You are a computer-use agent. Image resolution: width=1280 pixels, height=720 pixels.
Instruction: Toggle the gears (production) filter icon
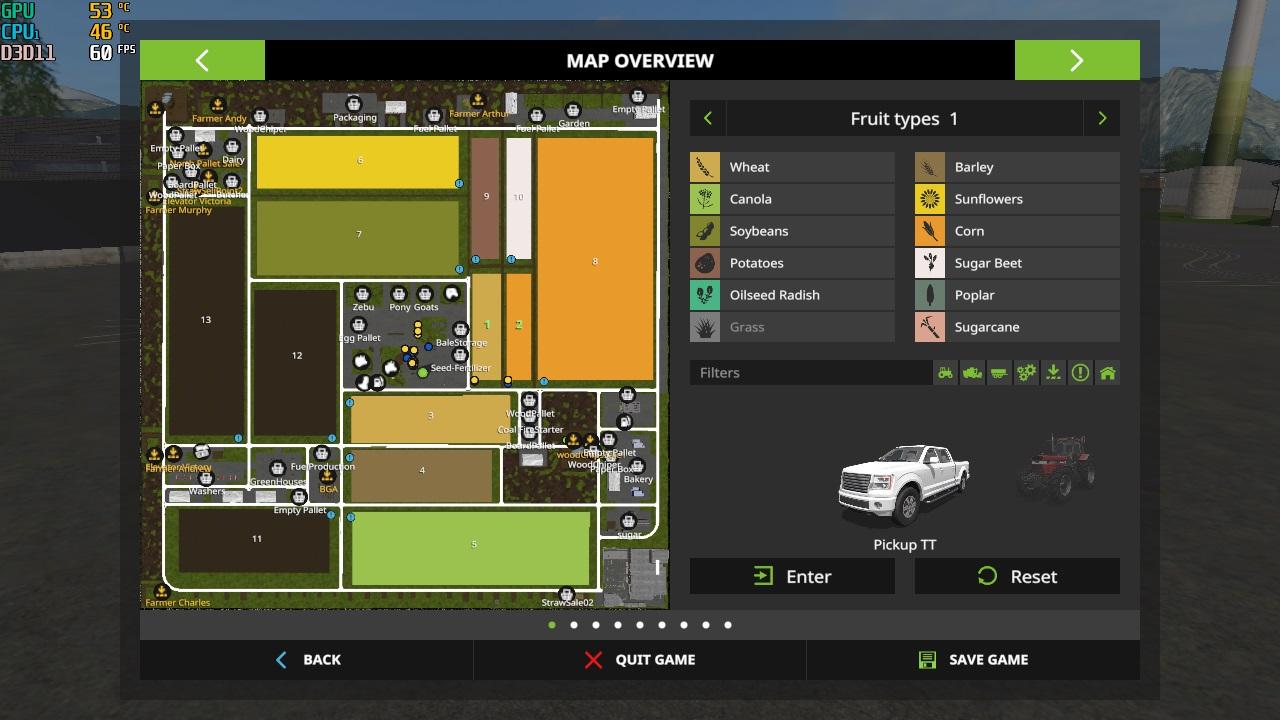[1026, 373]
